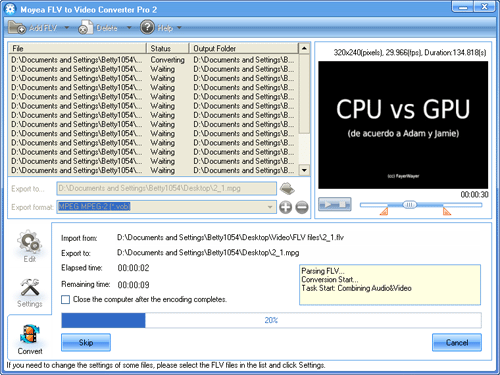
Task: Click the play/stop preview button
Action: point(334,204)
